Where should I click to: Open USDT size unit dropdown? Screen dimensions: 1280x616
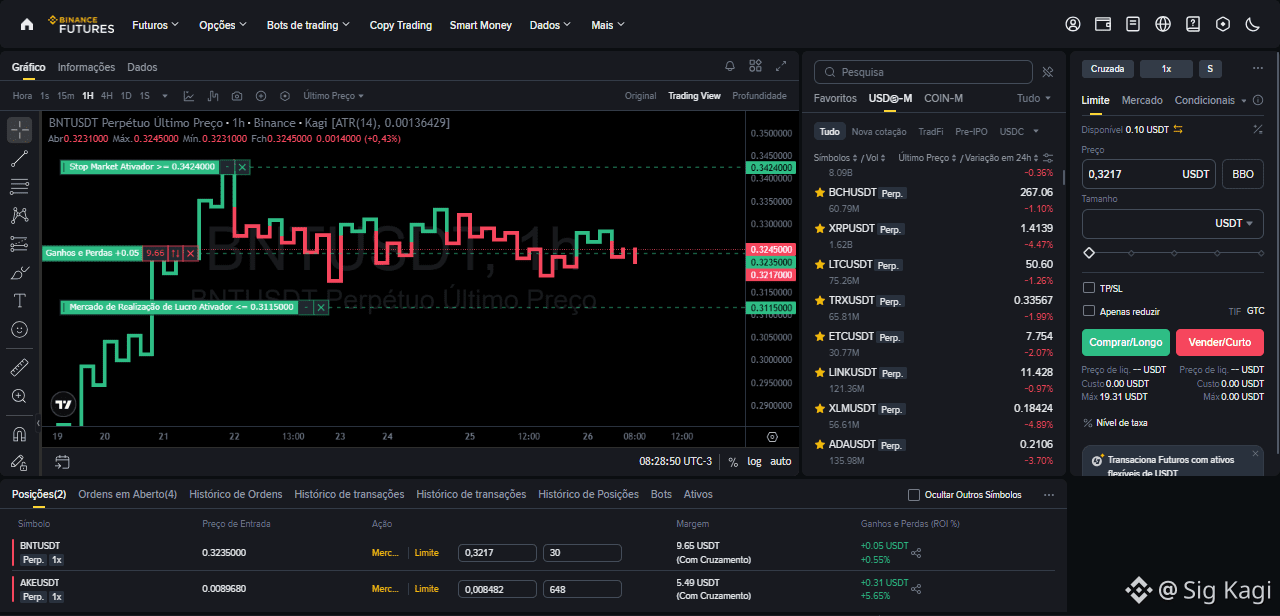1234,223
